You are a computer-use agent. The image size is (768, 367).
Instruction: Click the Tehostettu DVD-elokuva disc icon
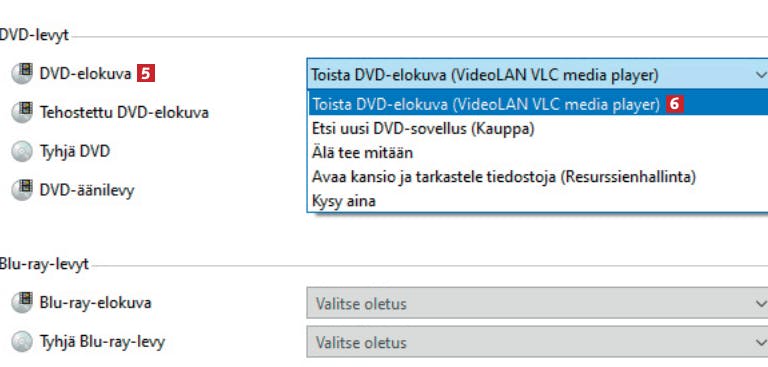pos(22,113)
